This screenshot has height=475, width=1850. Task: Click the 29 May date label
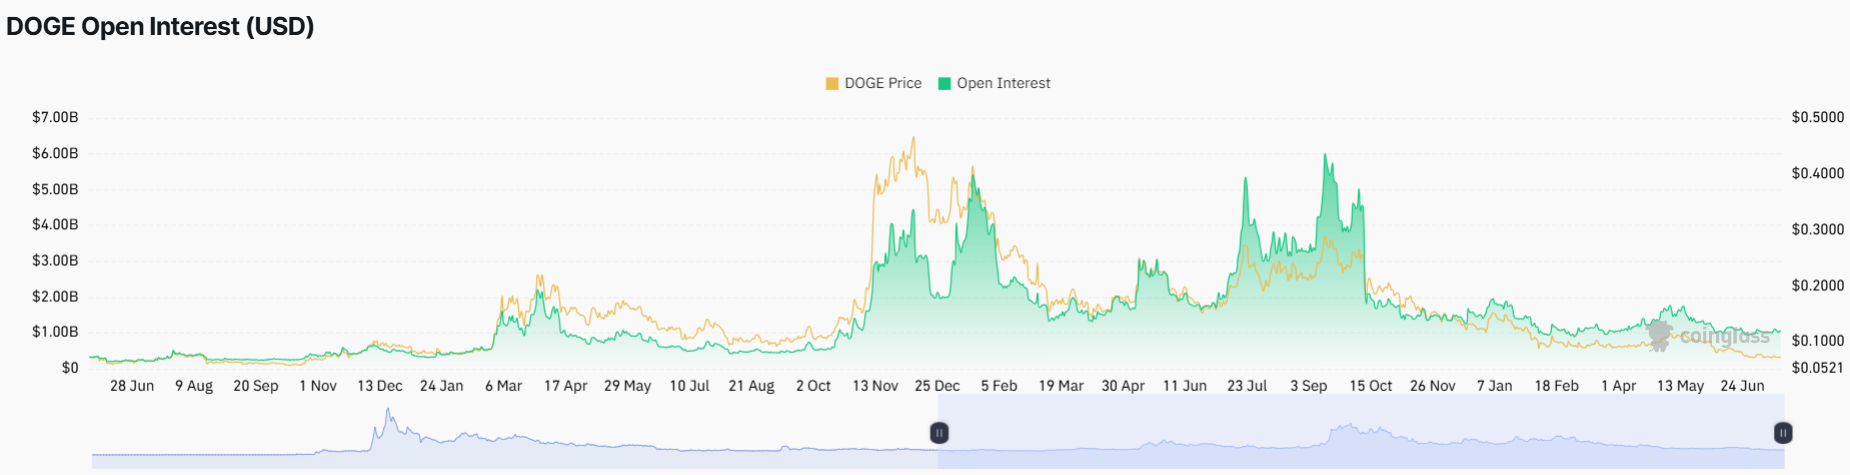[628, 385]
